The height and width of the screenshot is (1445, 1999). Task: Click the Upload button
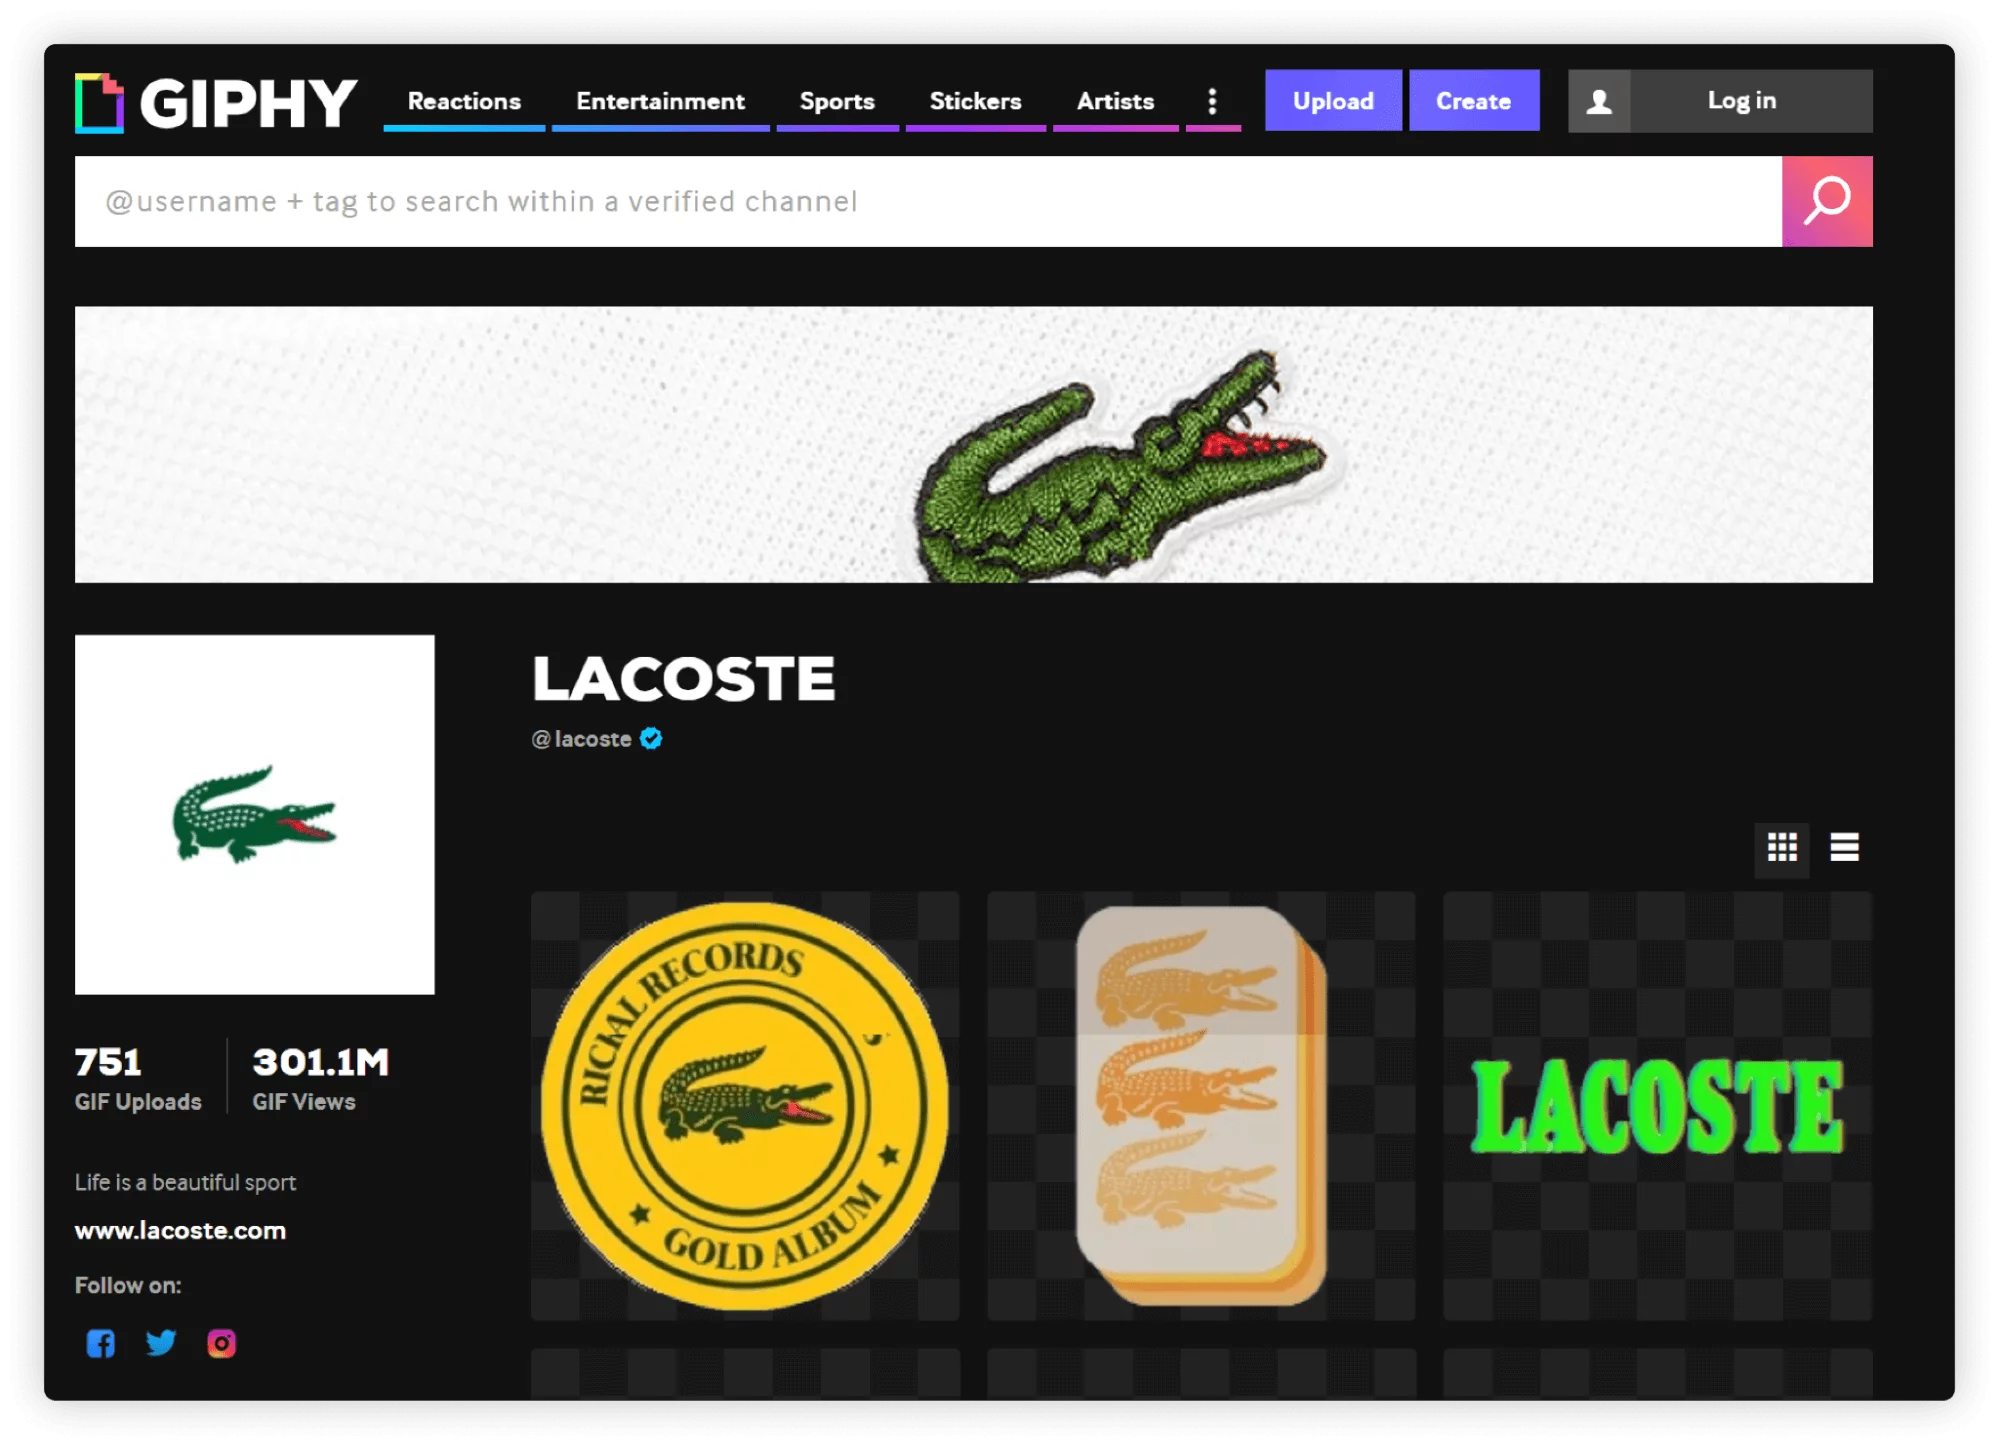tap(1330, 101)
